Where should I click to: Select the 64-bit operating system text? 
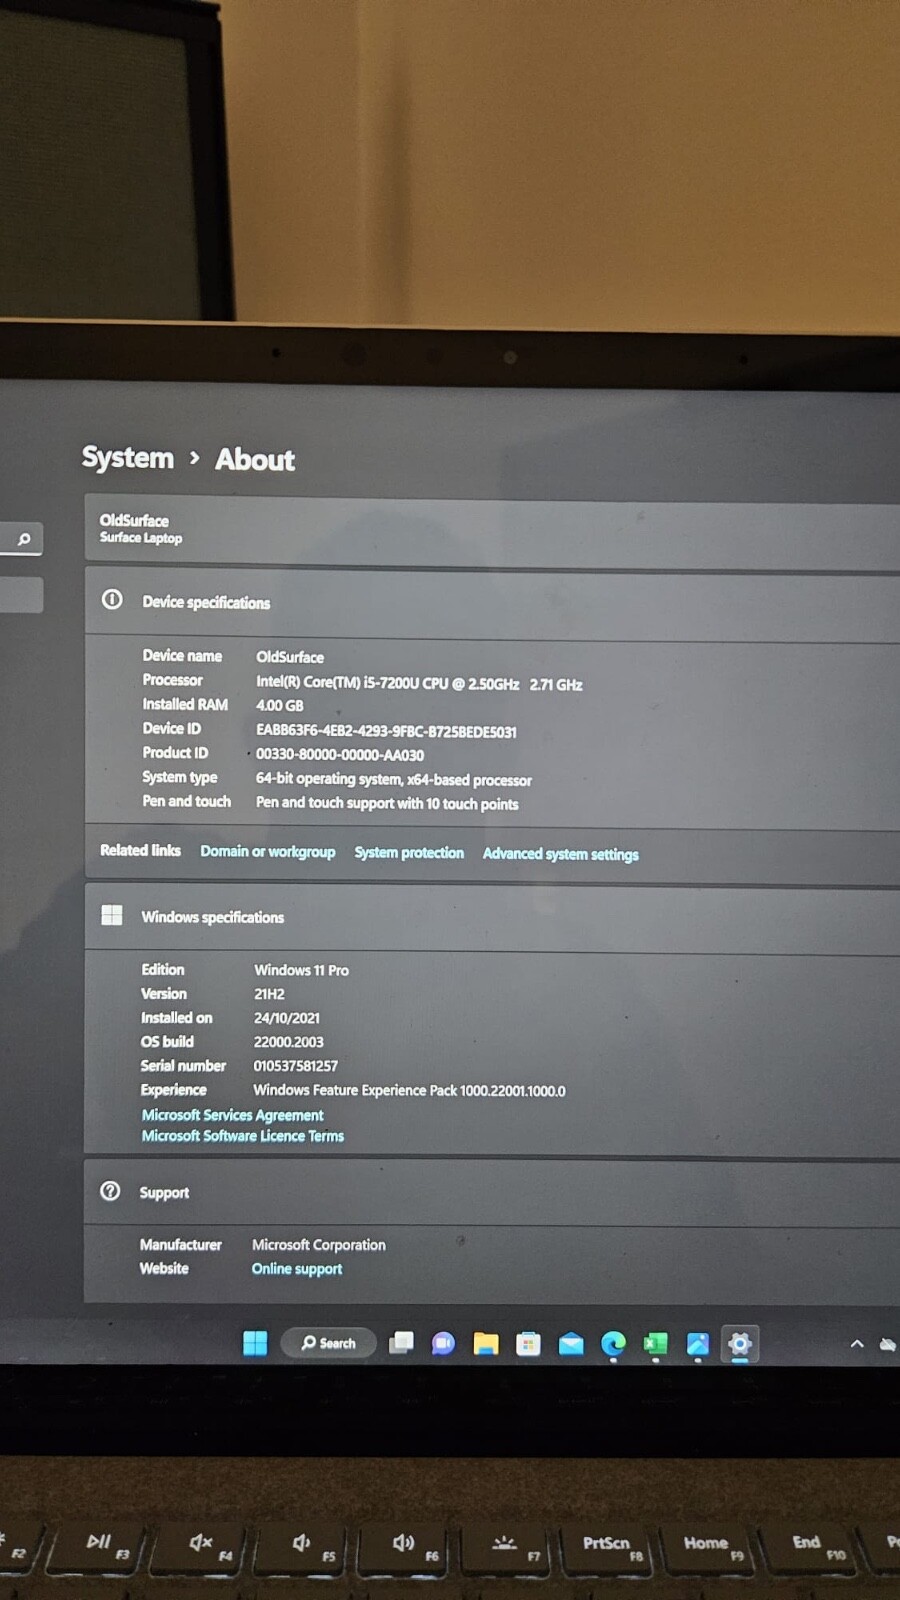tap(394, 779)
